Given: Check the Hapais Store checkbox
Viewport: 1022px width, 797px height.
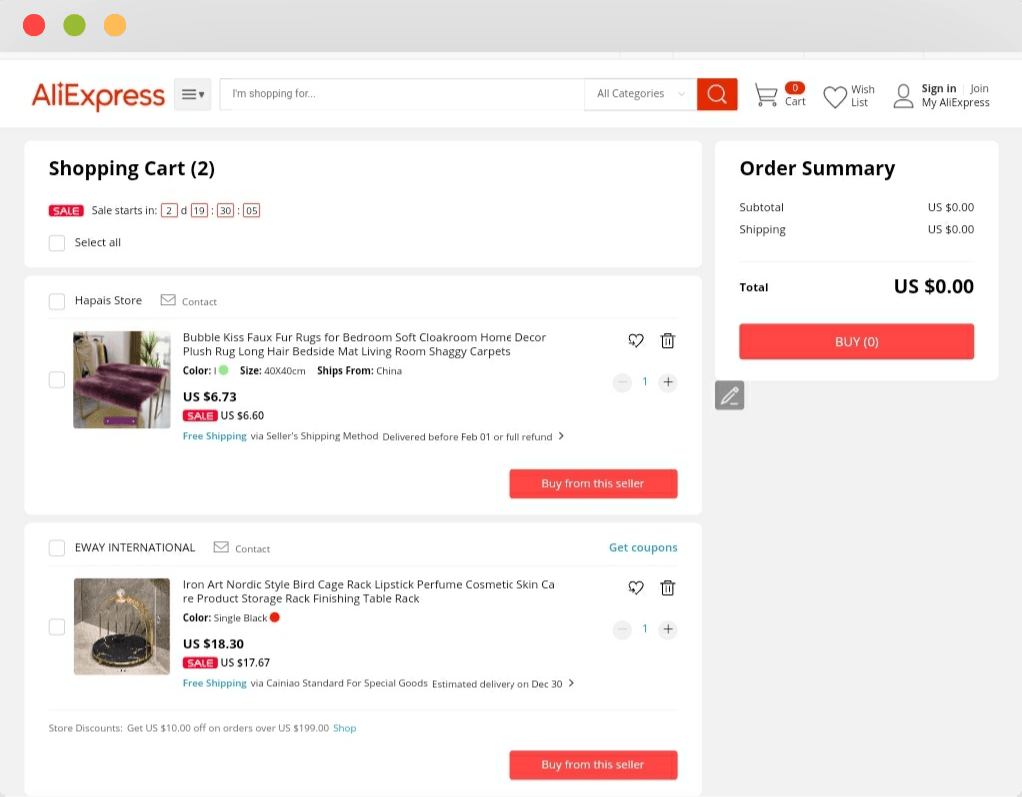Looking at the screenshot, I should pos(57,301).
